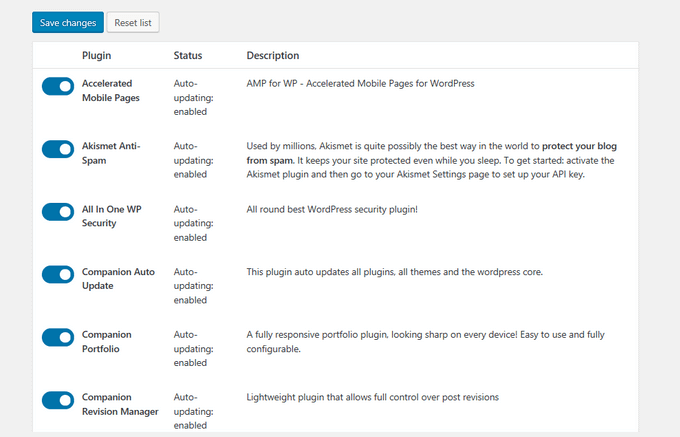Click the Status column header
680x437 pixels.
point(188,55)
